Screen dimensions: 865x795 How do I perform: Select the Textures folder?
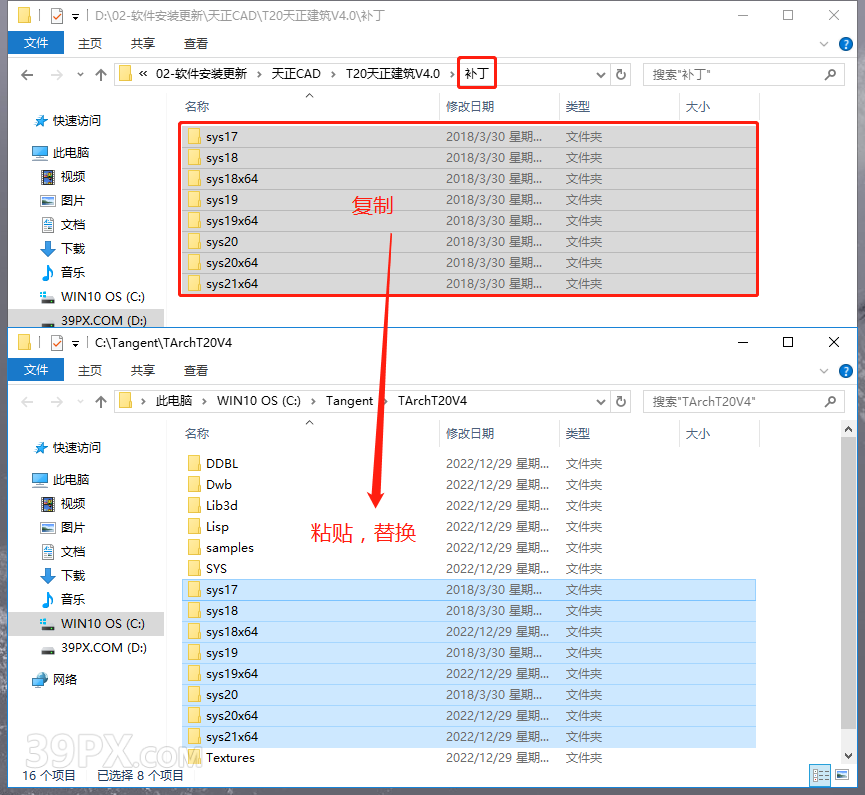(x=469, y=758)
